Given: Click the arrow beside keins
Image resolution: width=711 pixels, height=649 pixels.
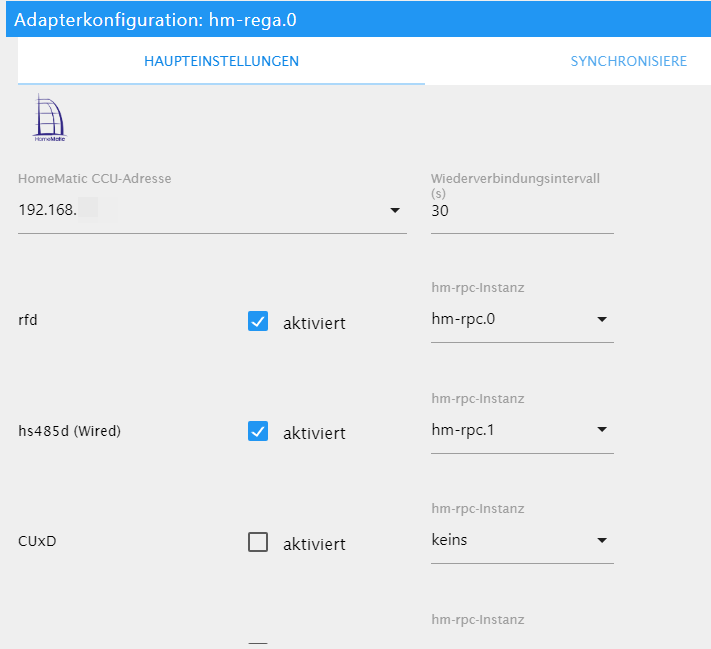Looking at the screenshot, I should point(602,540).
